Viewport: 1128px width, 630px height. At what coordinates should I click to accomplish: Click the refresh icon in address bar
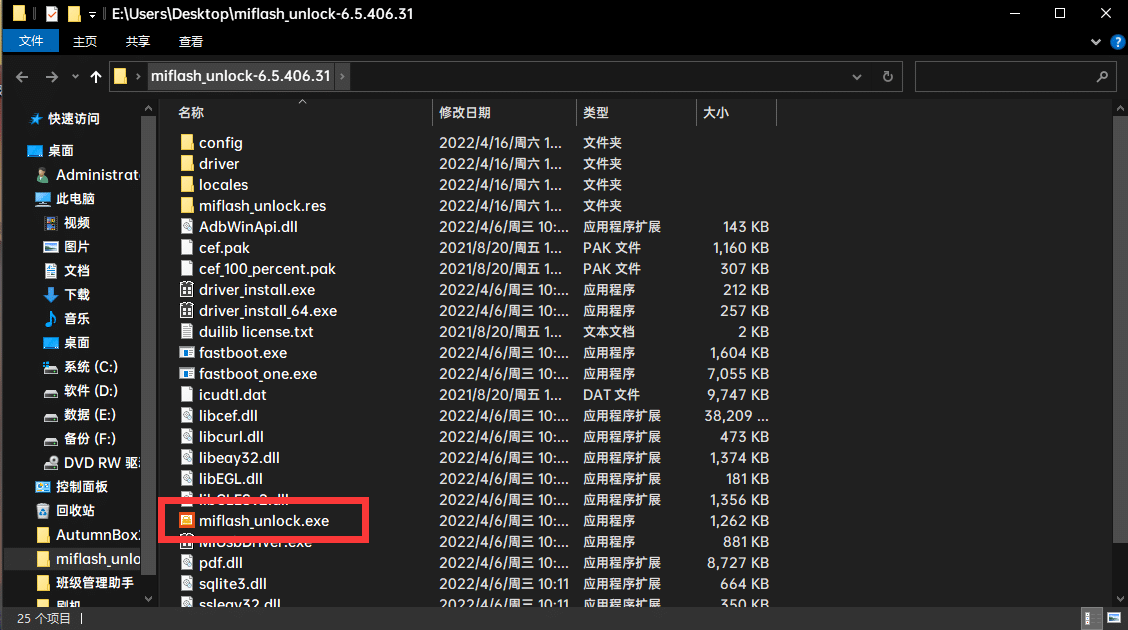pyautogui.click(x=888, y=76)
